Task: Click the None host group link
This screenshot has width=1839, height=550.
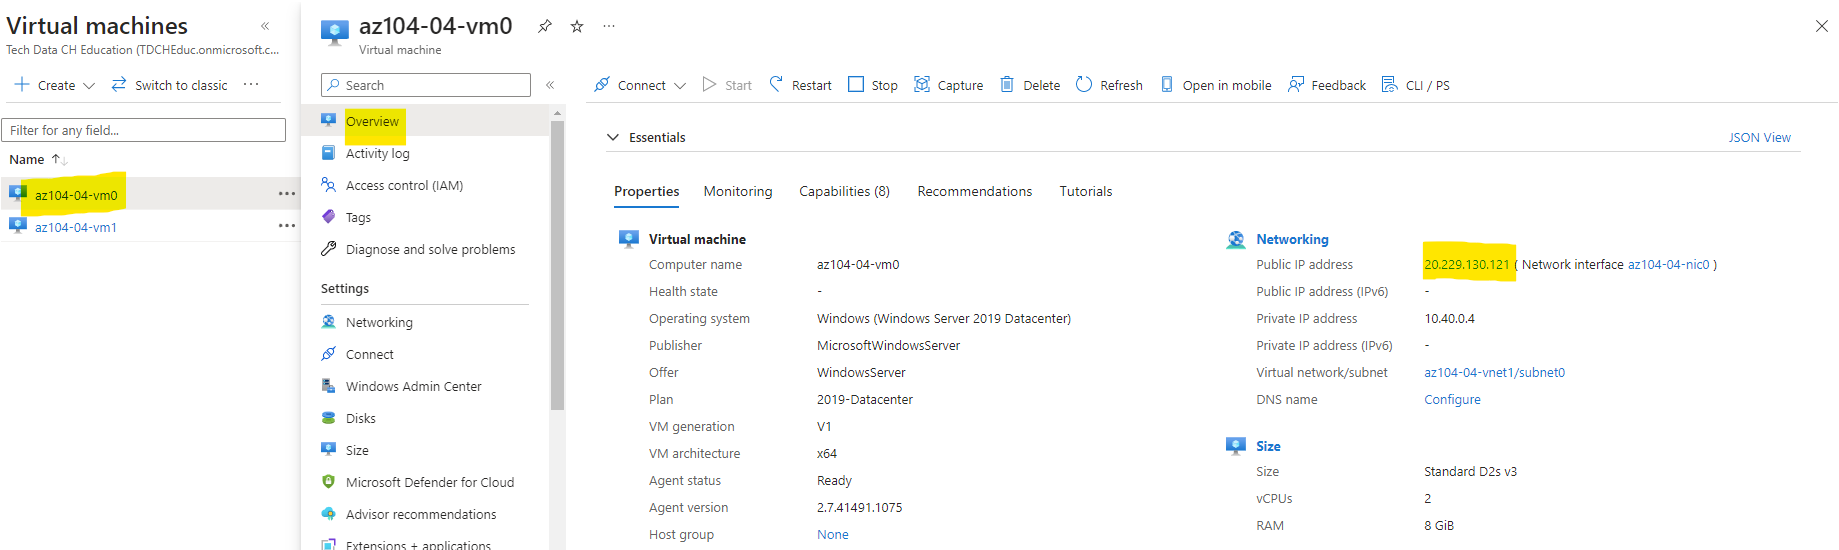Action: coord(832,534)
